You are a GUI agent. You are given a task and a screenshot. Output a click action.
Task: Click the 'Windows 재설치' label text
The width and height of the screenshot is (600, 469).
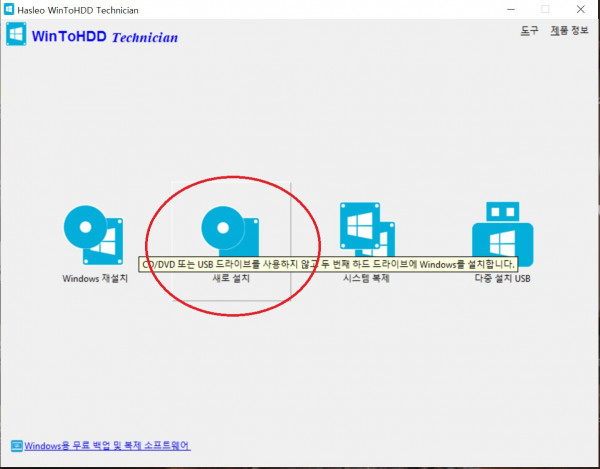tap(95, 278)
